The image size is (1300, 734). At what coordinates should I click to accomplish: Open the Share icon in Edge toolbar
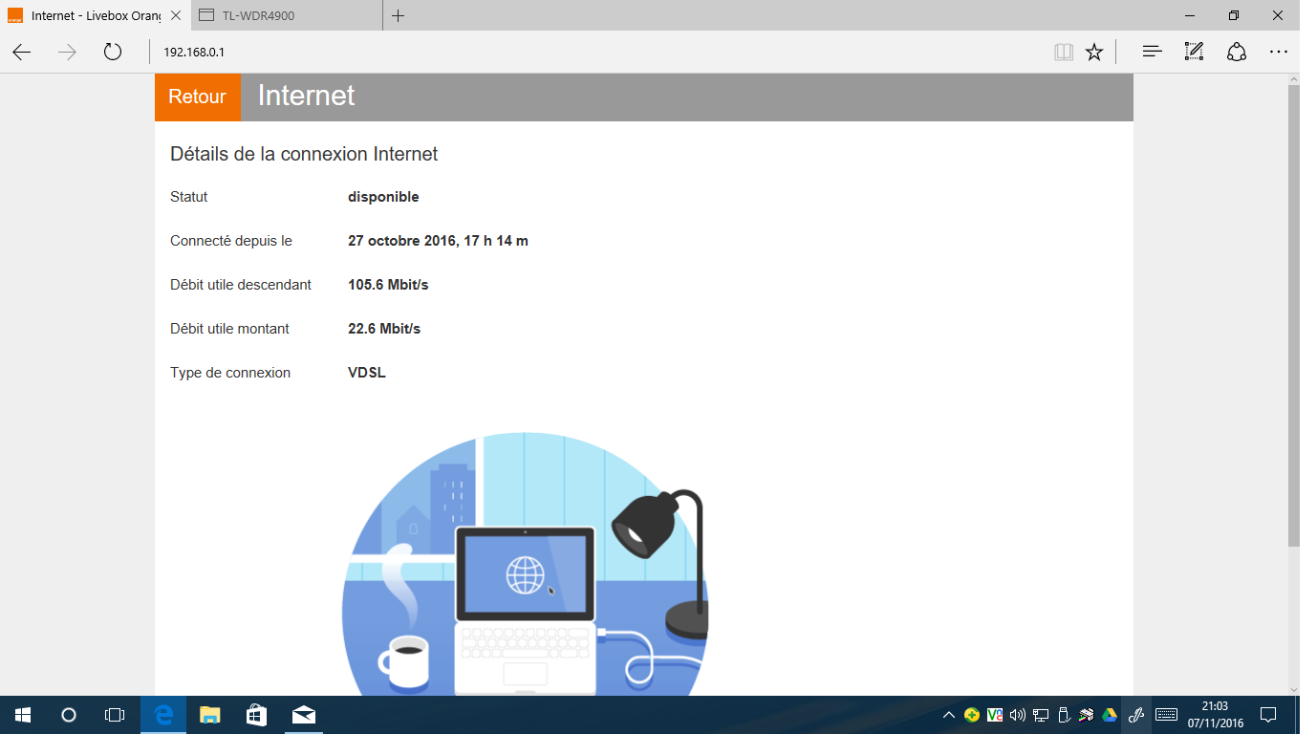coord(1236,52)
